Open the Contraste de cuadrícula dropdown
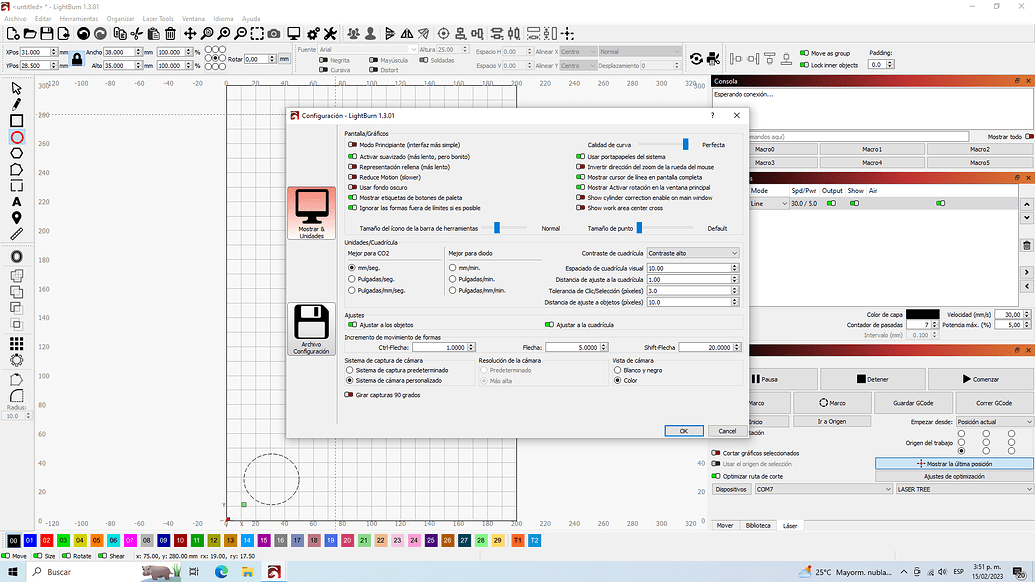The image size is (1035, 582). (x=692, y=253)
